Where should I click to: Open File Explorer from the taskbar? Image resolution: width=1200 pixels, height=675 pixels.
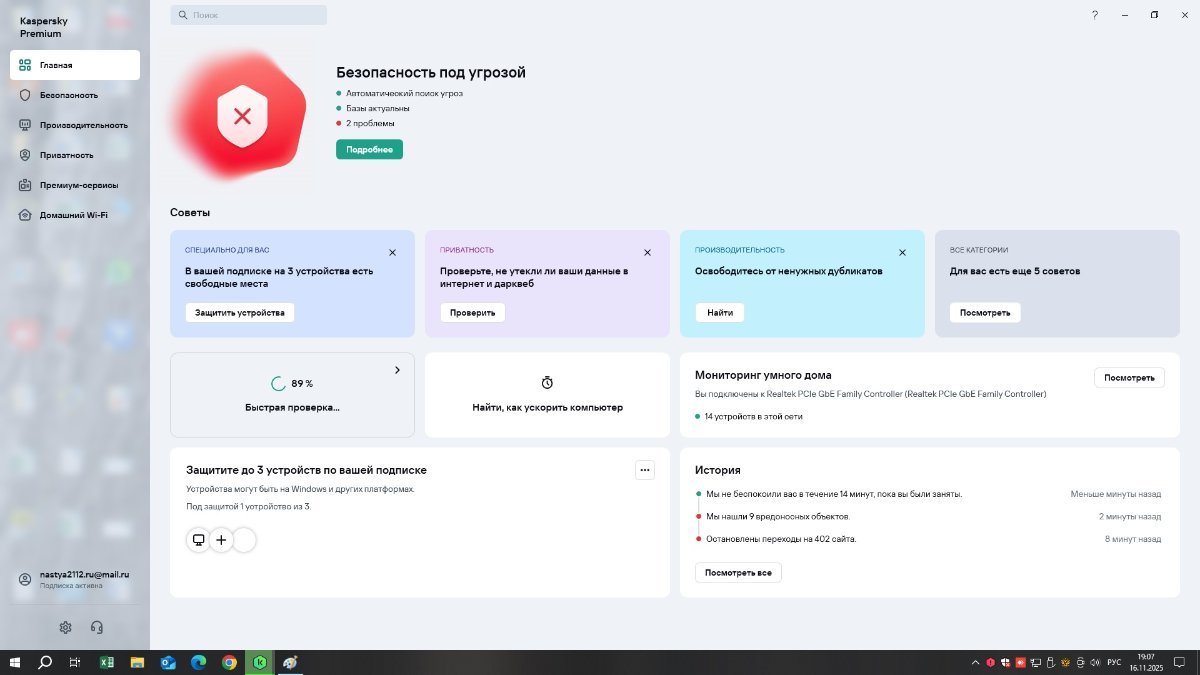pyautogui.click(x=137, y=662)
